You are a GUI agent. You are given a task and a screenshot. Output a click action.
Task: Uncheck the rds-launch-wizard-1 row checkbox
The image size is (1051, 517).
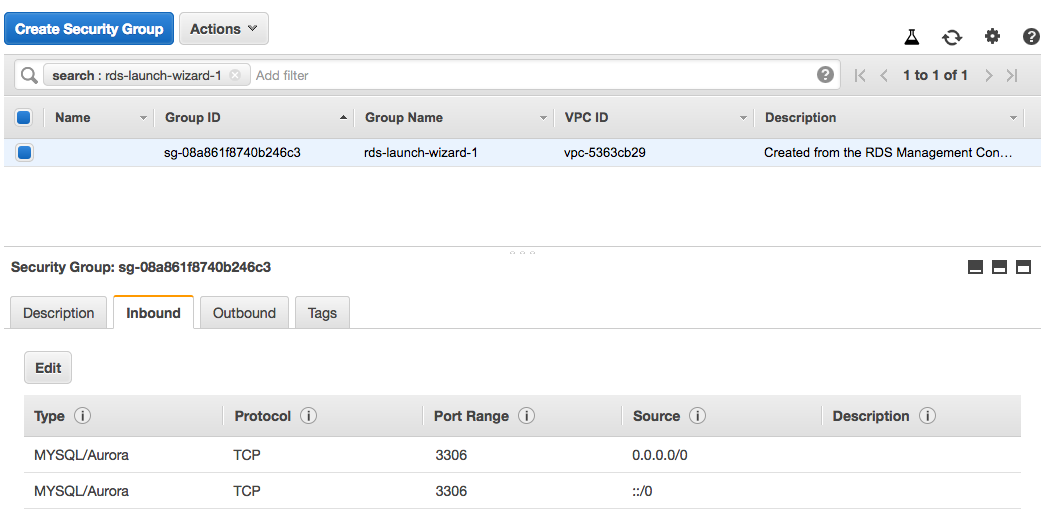click(24, 153)
